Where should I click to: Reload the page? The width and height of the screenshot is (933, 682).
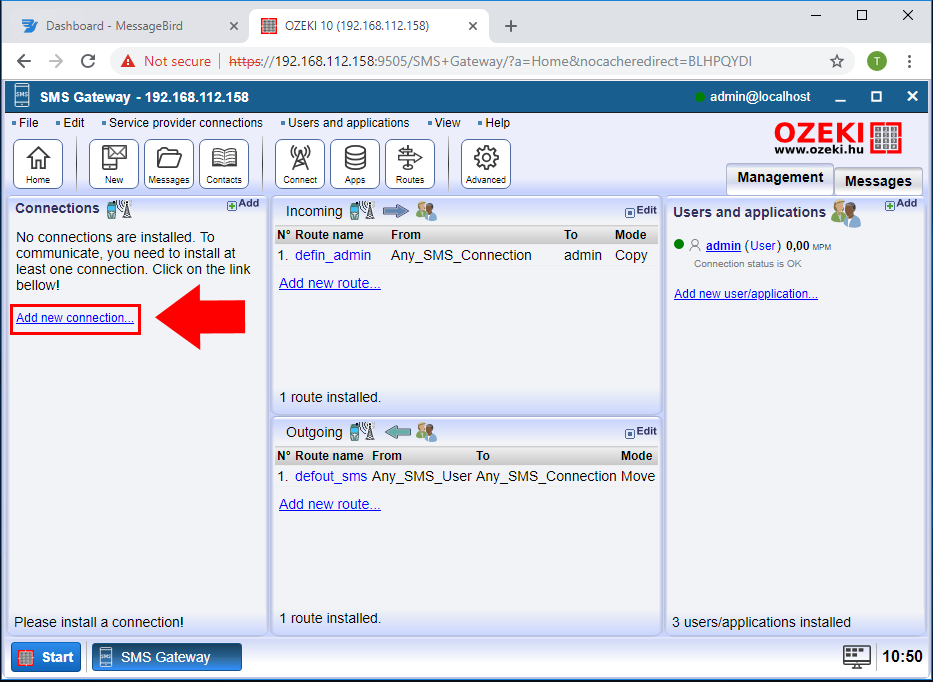click(x=88, y=61)
